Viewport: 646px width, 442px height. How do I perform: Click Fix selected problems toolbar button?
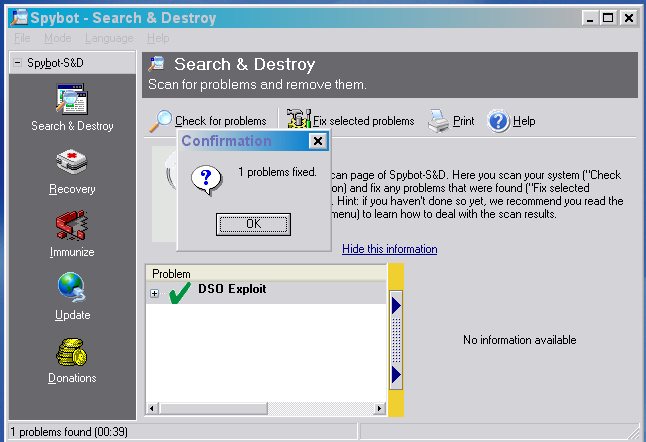(299, 121)
